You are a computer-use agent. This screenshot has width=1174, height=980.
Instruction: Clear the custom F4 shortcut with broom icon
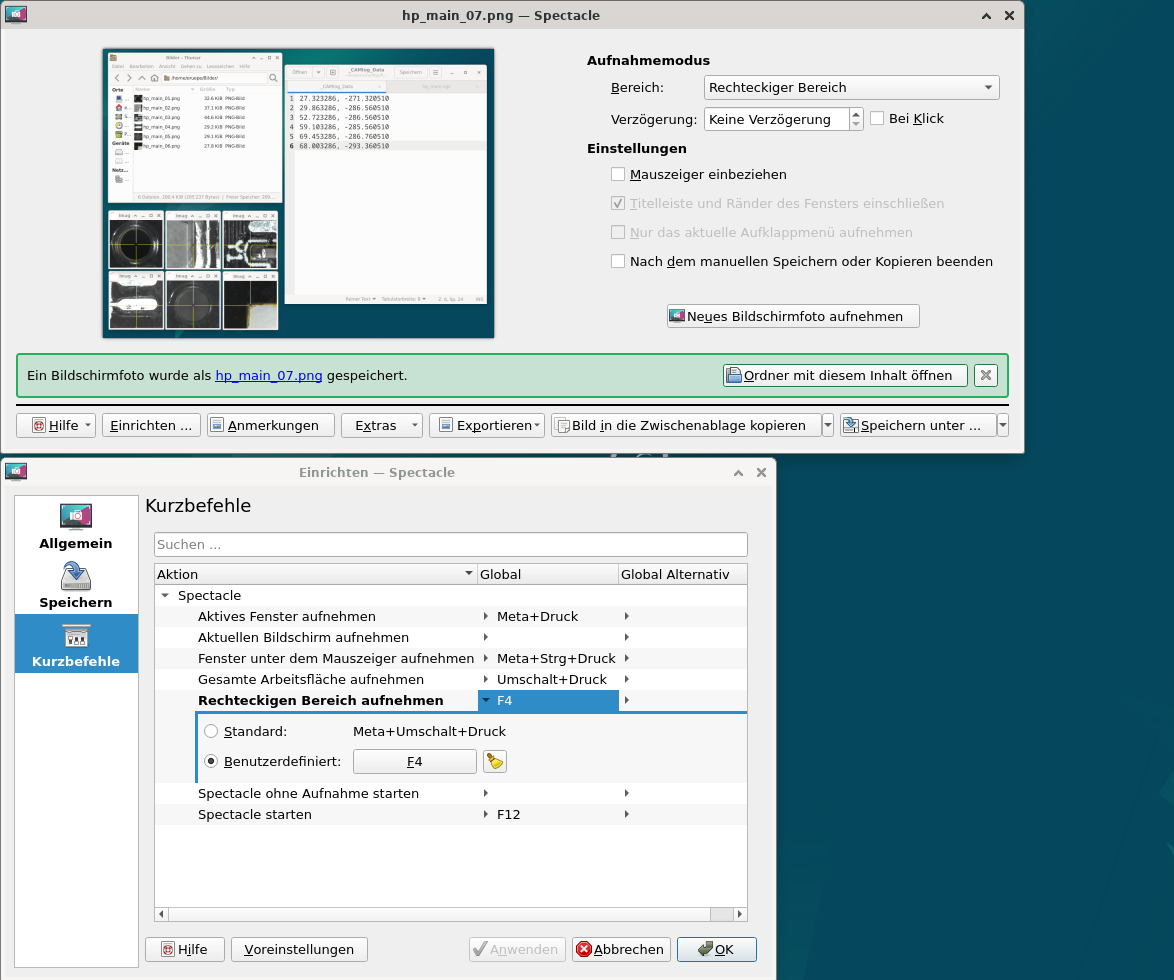point(495,761)
